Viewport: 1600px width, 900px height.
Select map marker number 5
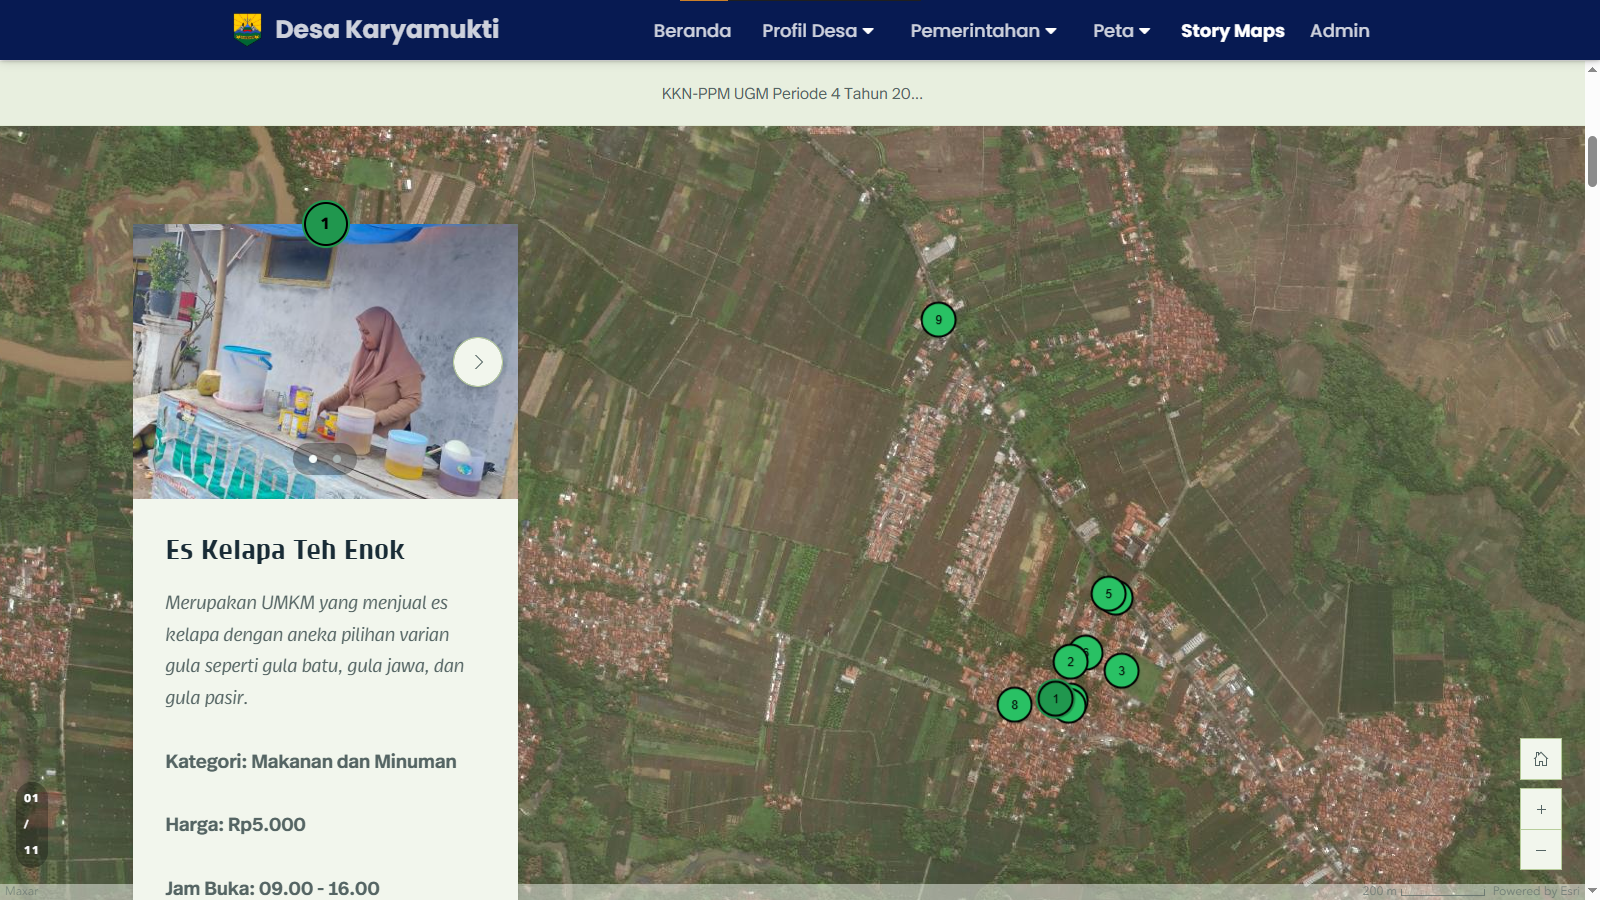1107,593
